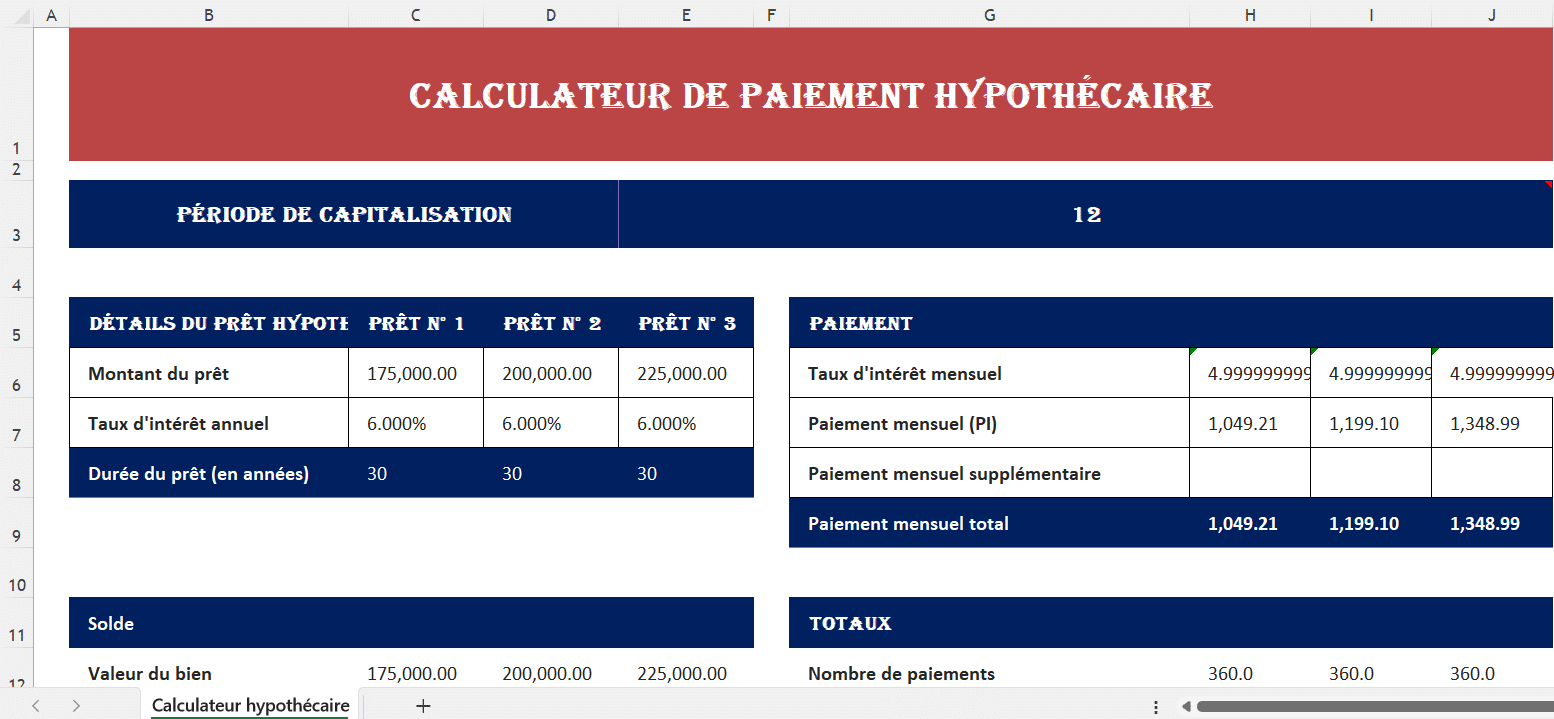Screen dimensions: 1554x719
Task: Click the empty supplementary payment cell for Prêt N° 1
Action: pos(1249,472)
